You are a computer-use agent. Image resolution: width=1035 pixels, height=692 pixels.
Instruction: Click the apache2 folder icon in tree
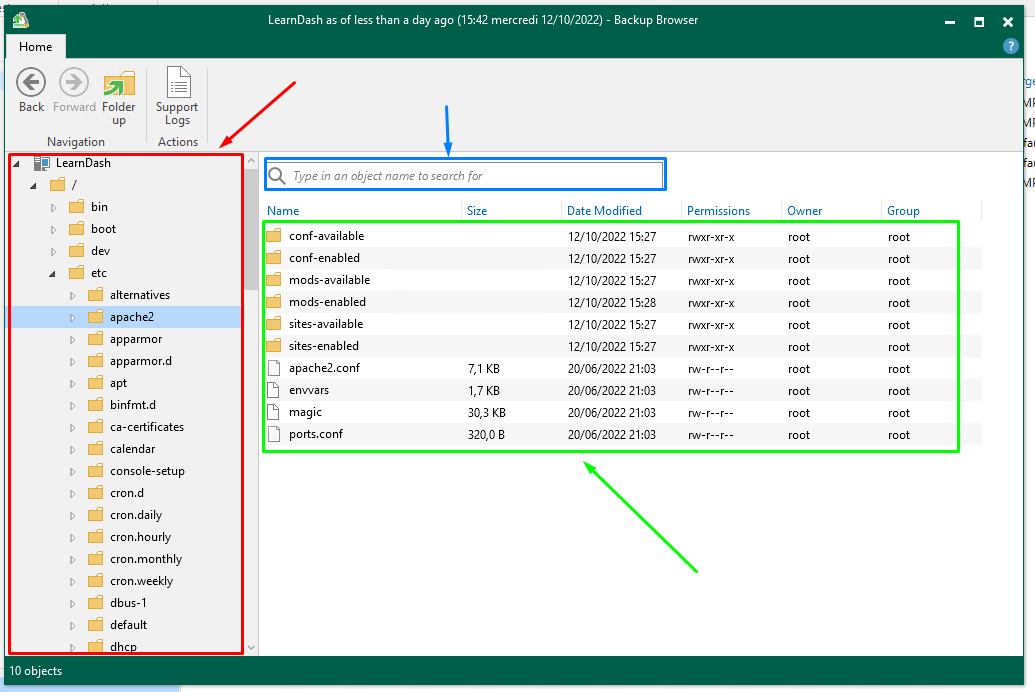pyautogui.click(x=96, y=317)
